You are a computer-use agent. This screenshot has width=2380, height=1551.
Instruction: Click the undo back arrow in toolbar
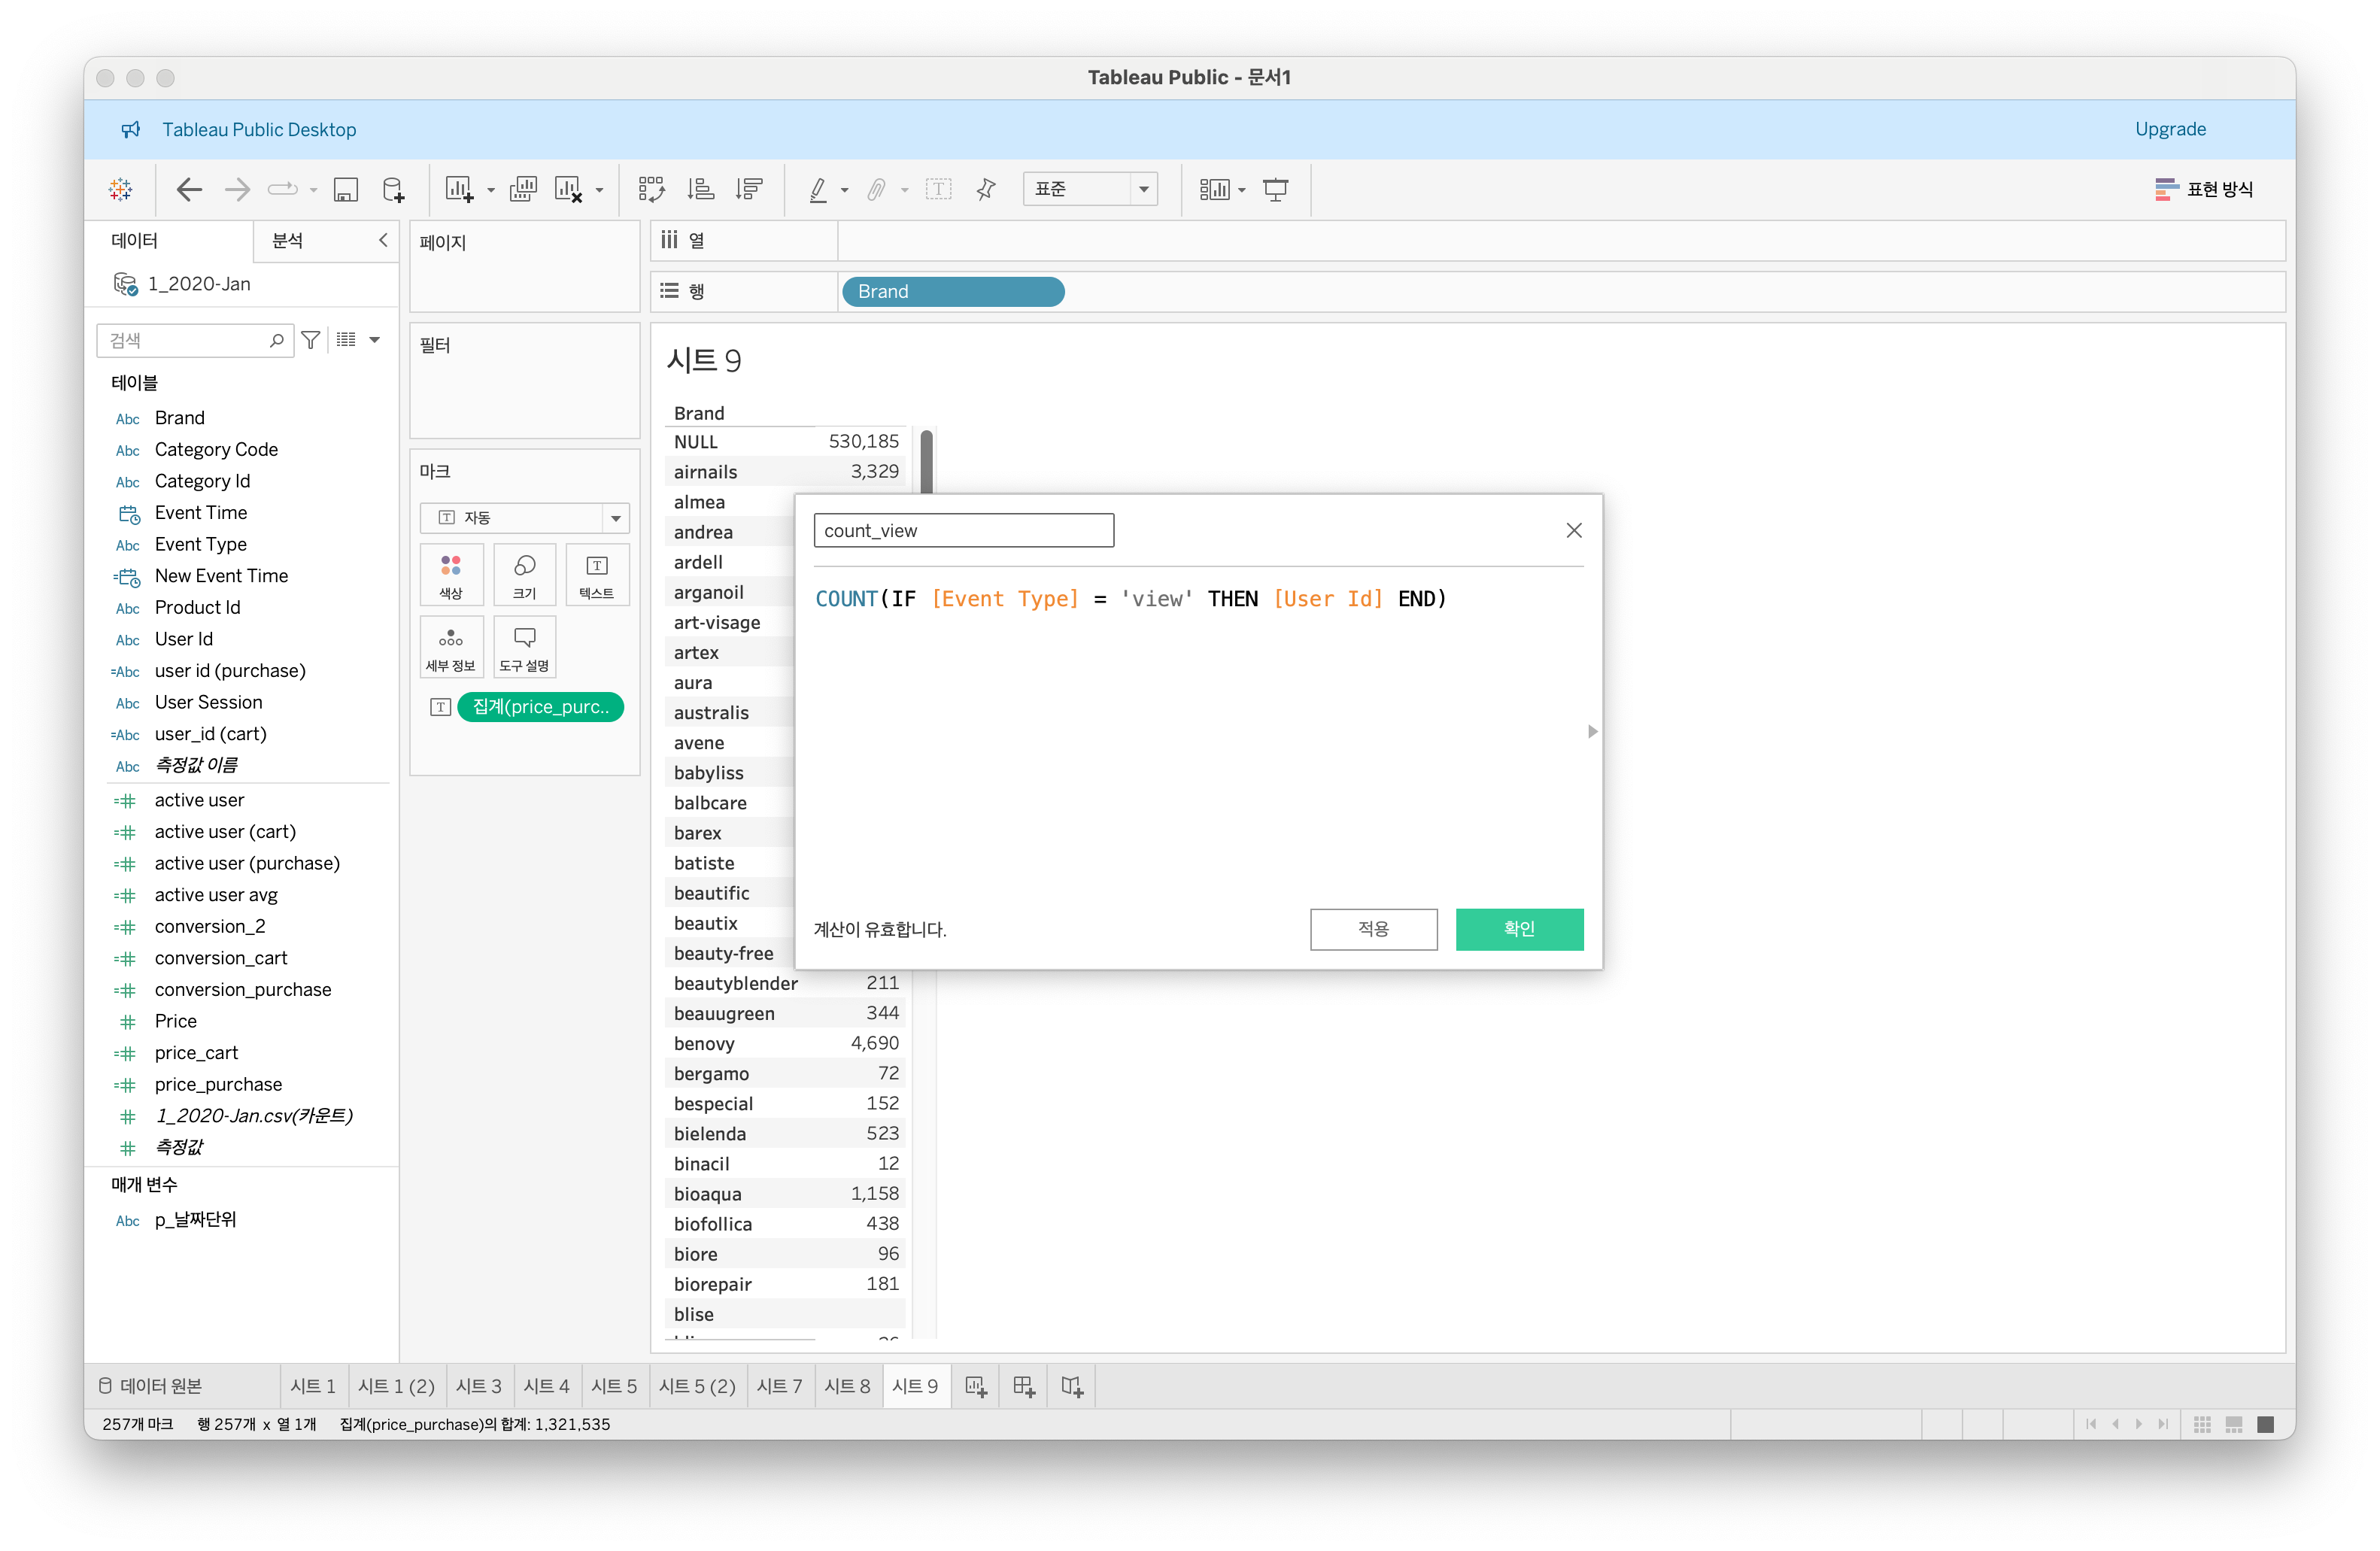[189, 189]
